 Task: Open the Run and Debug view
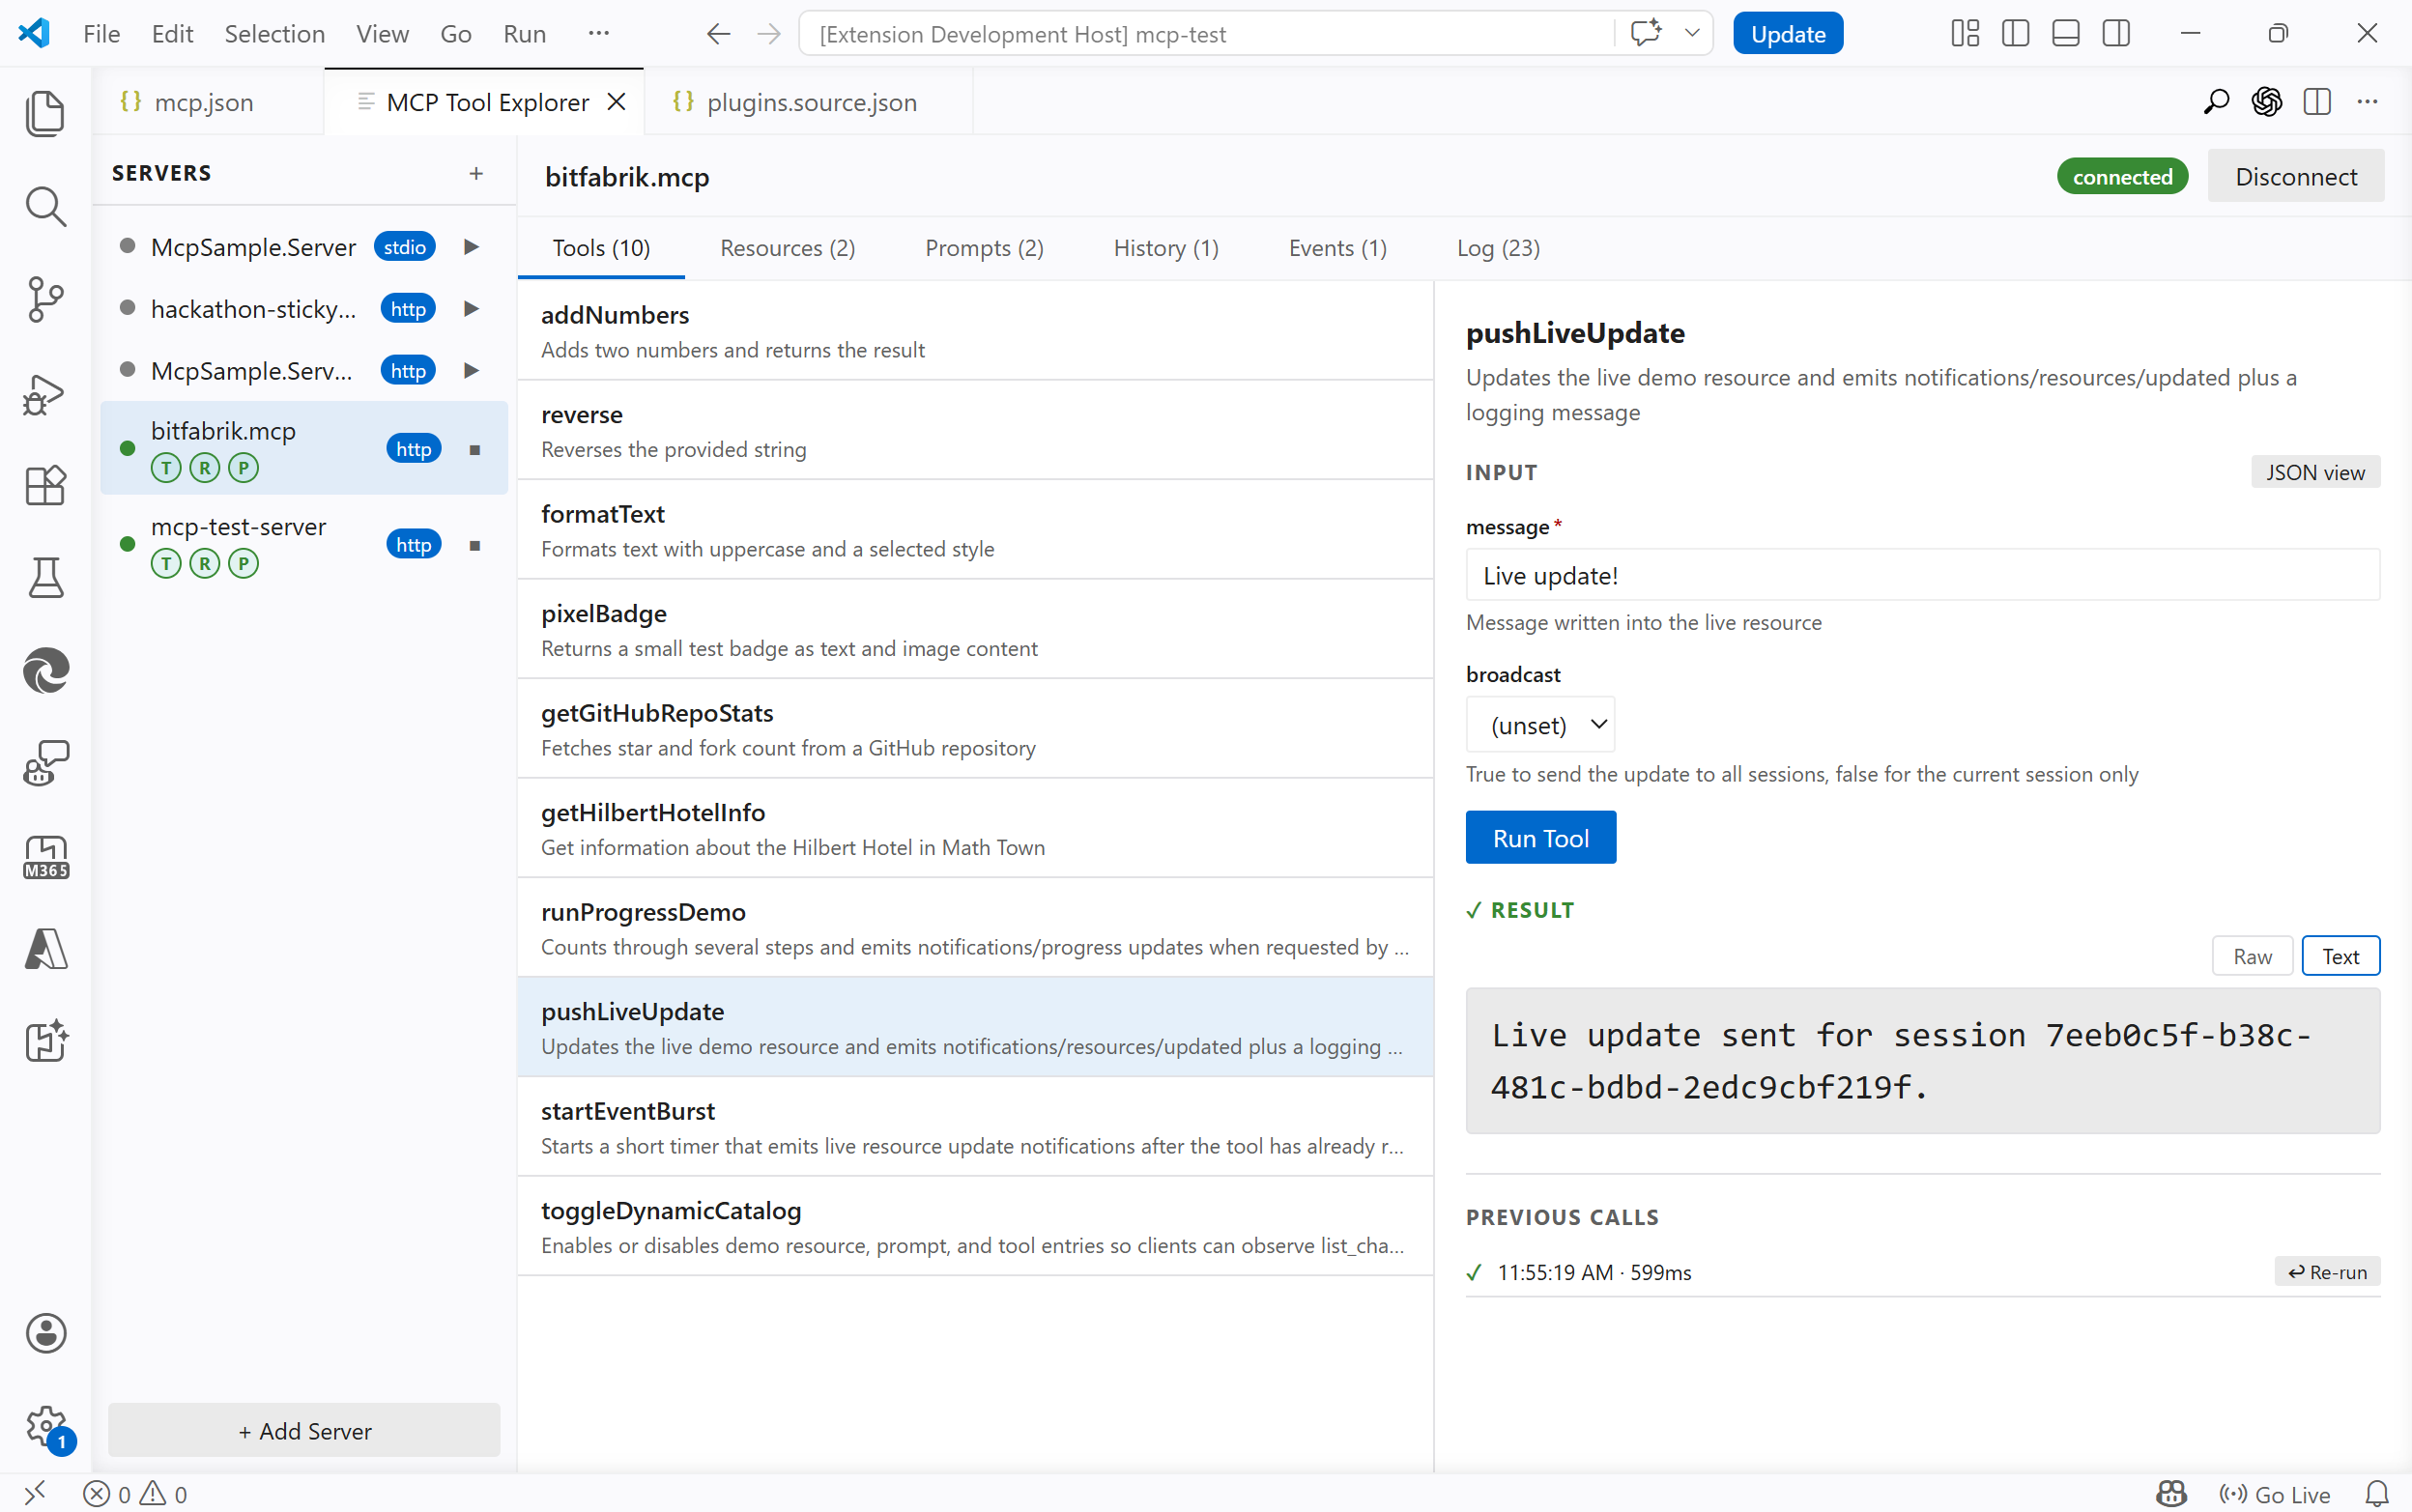(x=45, y=393)
